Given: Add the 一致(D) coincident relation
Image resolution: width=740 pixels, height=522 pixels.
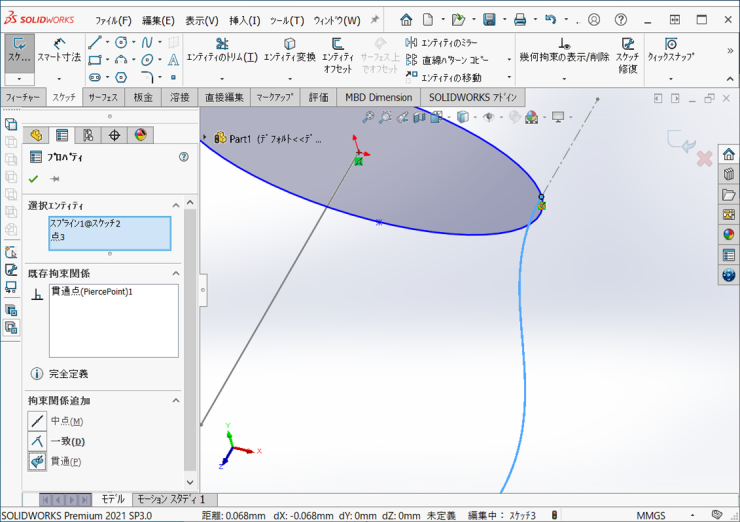Looking at the screenshot, I should point(37,441).
